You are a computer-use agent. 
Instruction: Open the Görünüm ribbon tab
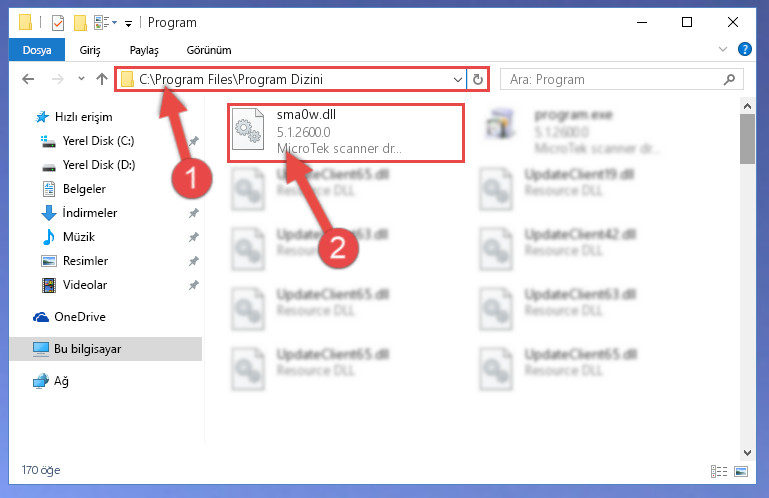(209, 50)
